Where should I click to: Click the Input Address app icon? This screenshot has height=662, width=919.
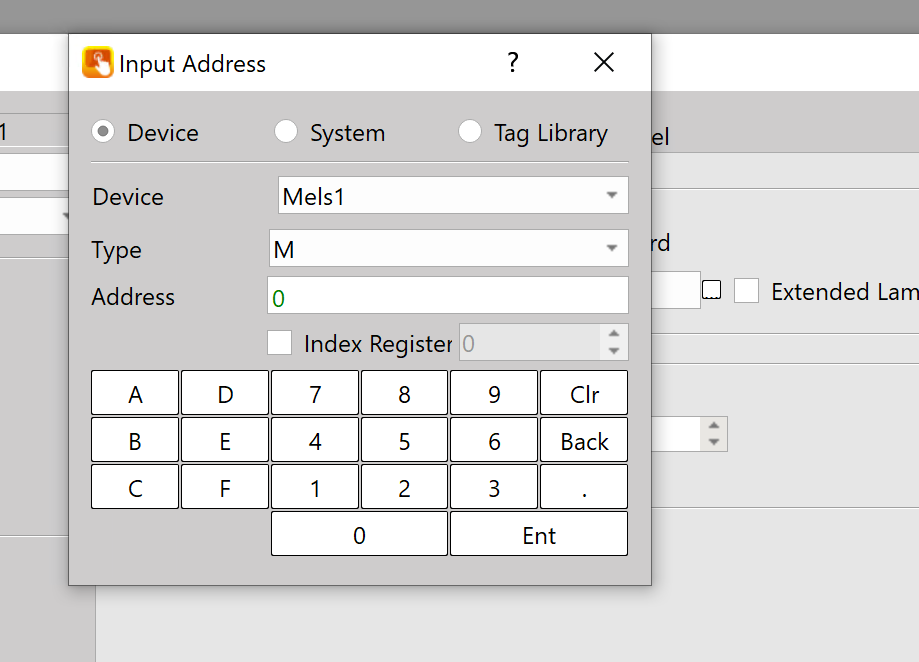98,63
